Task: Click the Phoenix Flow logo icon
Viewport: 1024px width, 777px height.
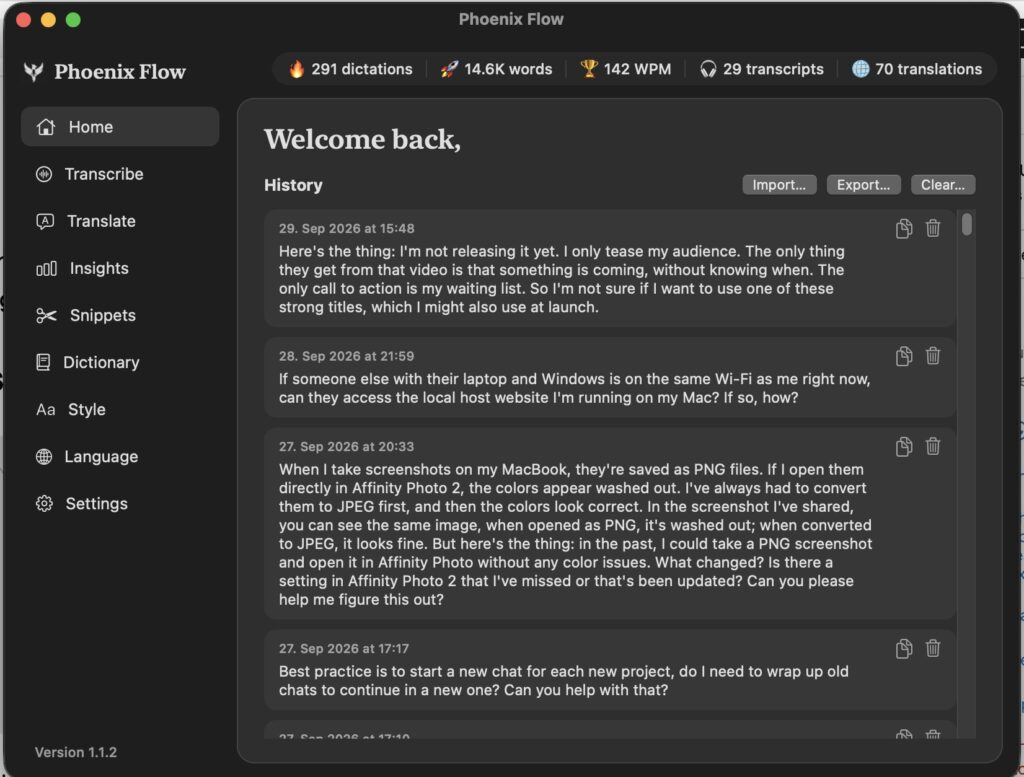Action: point(33,71)
